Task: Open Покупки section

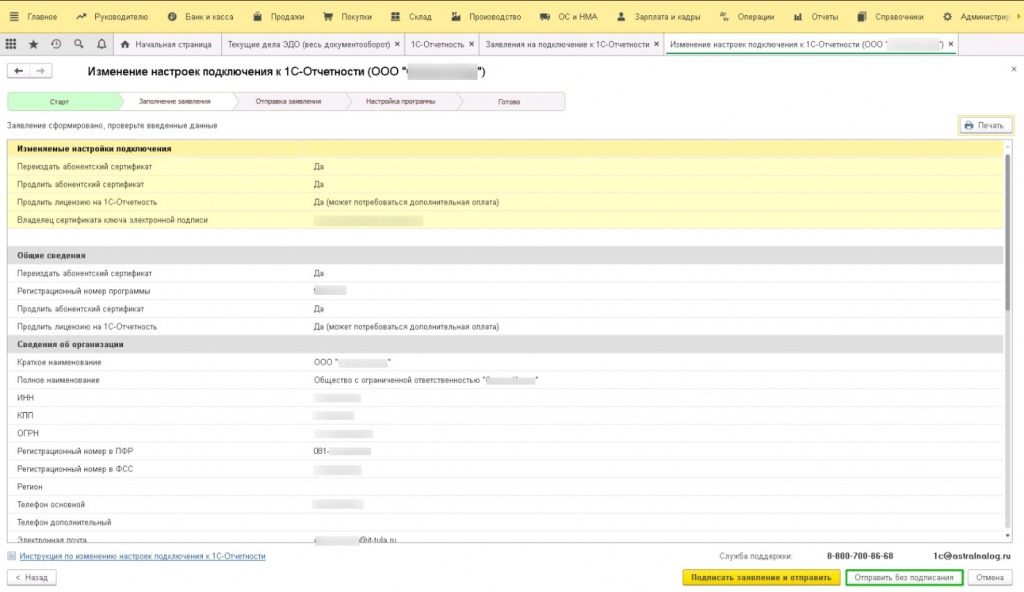Action: tap(347, 16)
